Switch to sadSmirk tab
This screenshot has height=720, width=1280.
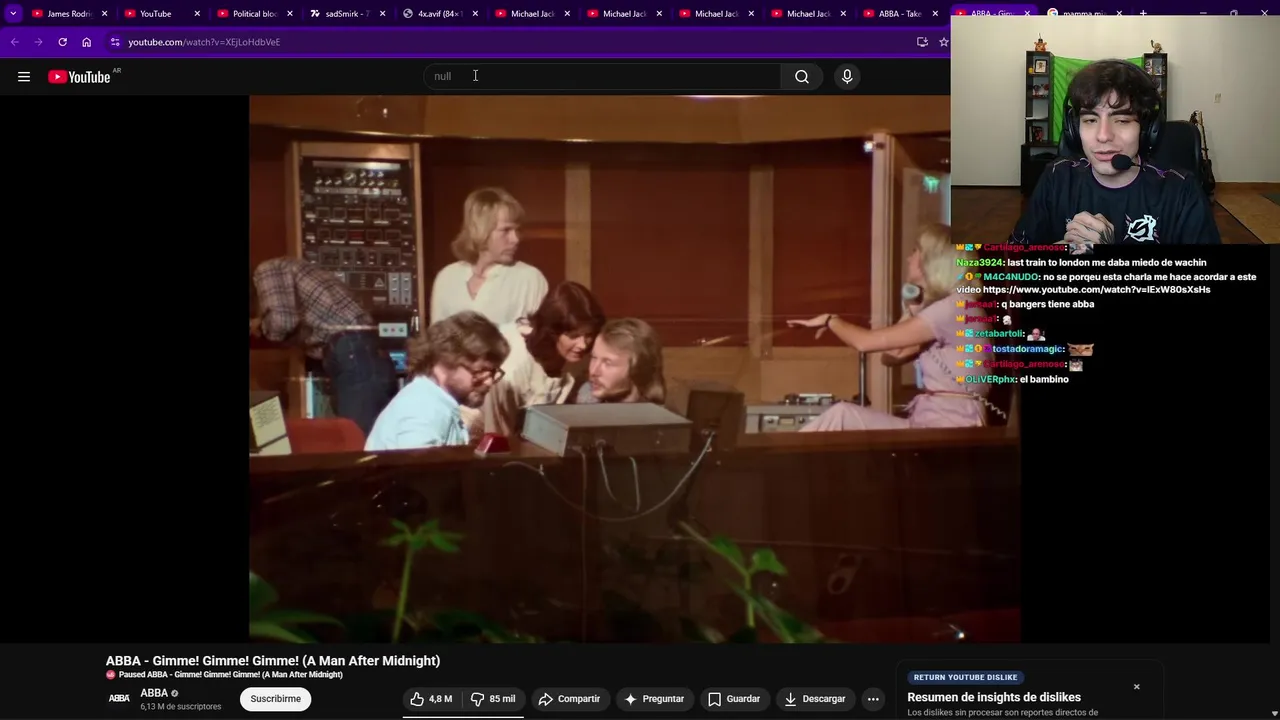tap(347, 14)
